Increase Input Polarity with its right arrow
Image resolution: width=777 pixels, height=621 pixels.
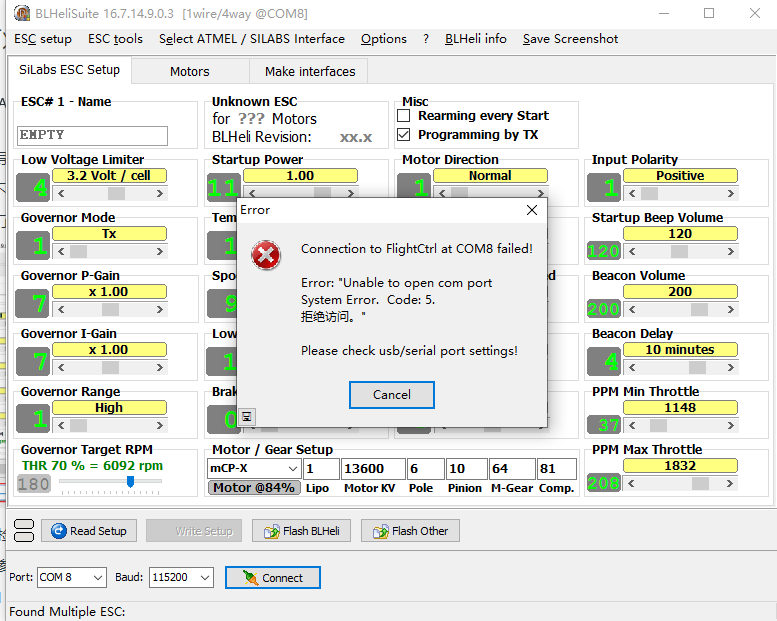tap(730, 193)
